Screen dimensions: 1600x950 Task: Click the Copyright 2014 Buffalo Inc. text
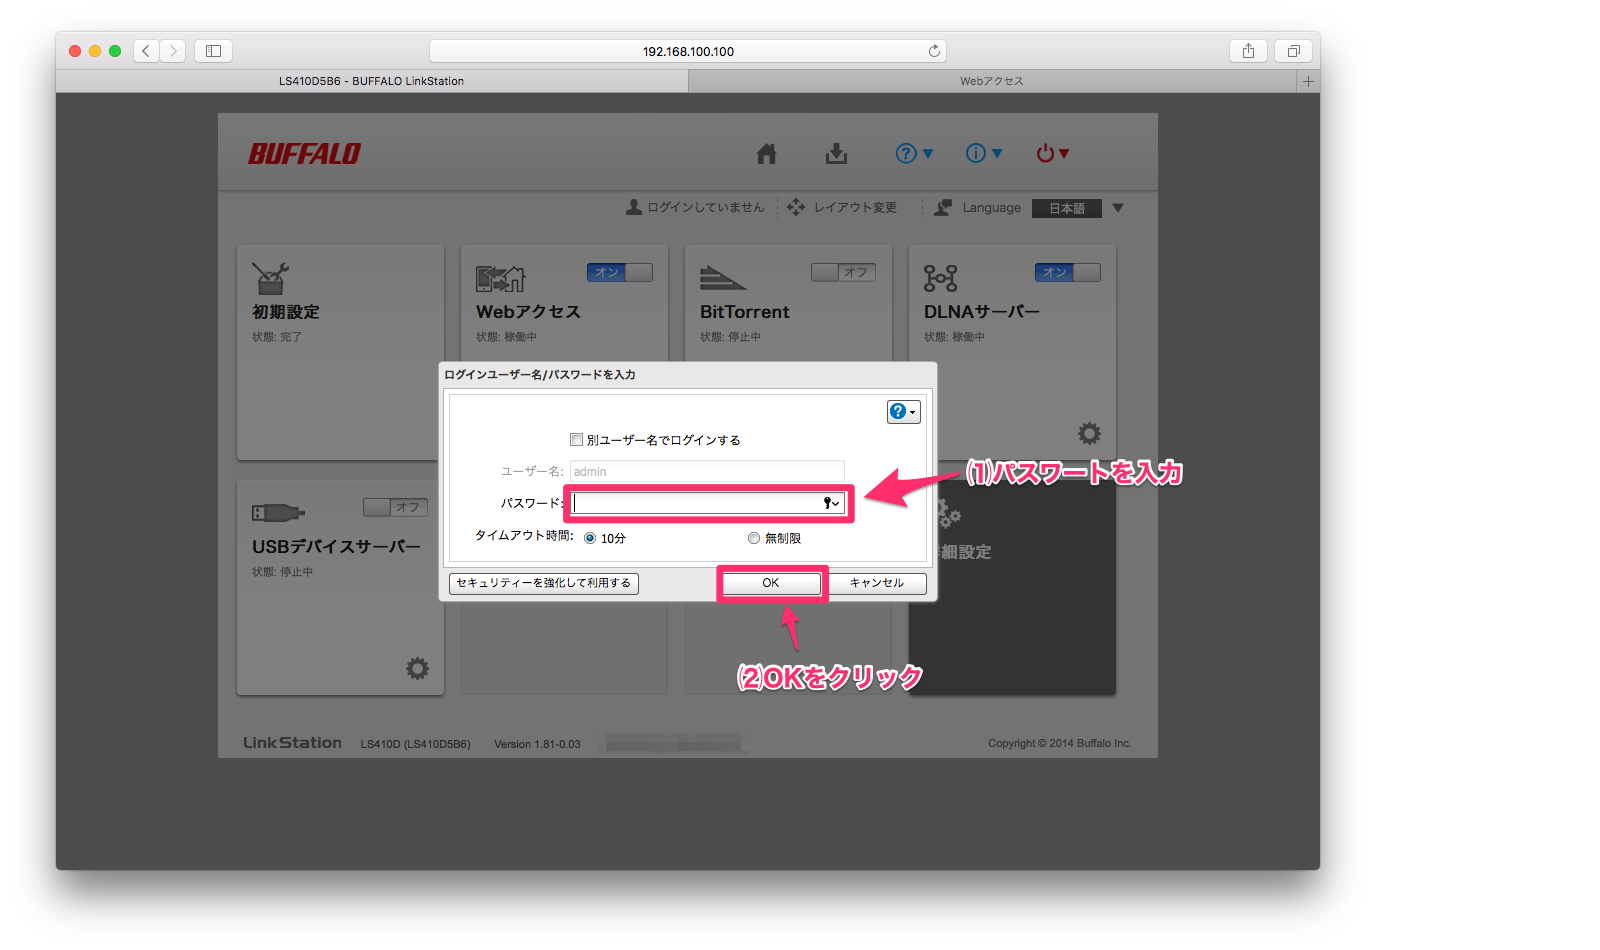(1060, 743)
